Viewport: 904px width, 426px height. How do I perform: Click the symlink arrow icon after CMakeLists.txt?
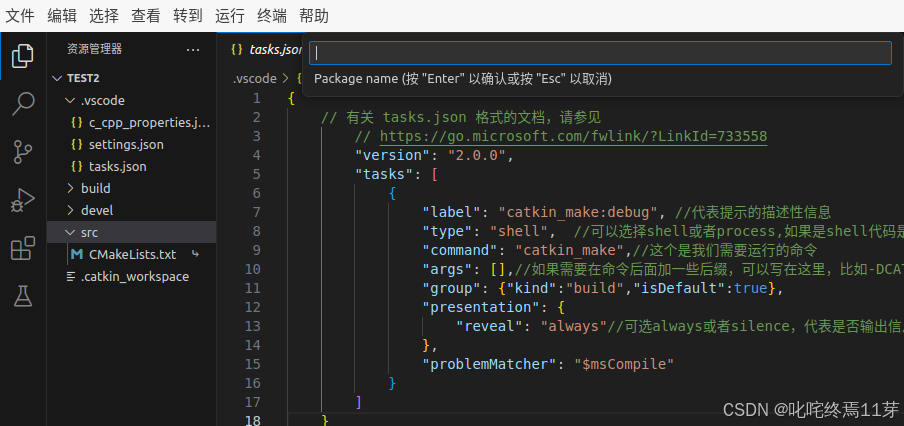point(195,254)
